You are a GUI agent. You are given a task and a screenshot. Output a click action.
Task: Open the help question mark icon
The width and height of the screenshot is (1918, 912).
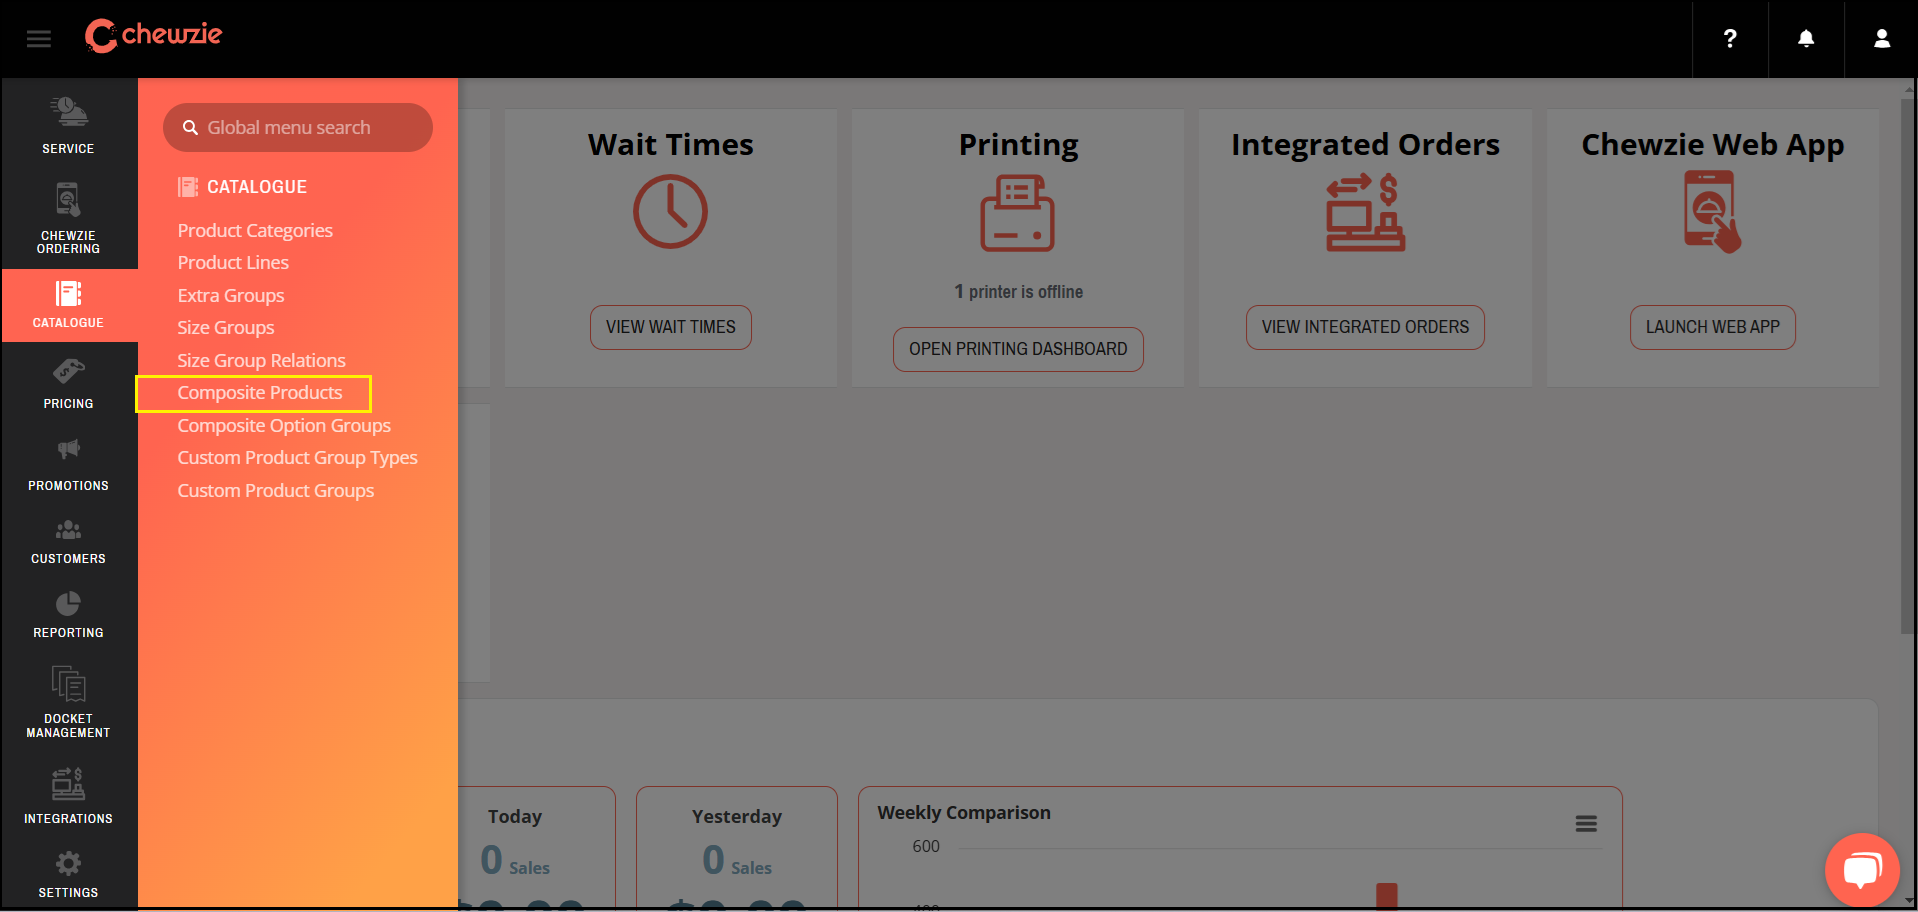[1729, 39]
